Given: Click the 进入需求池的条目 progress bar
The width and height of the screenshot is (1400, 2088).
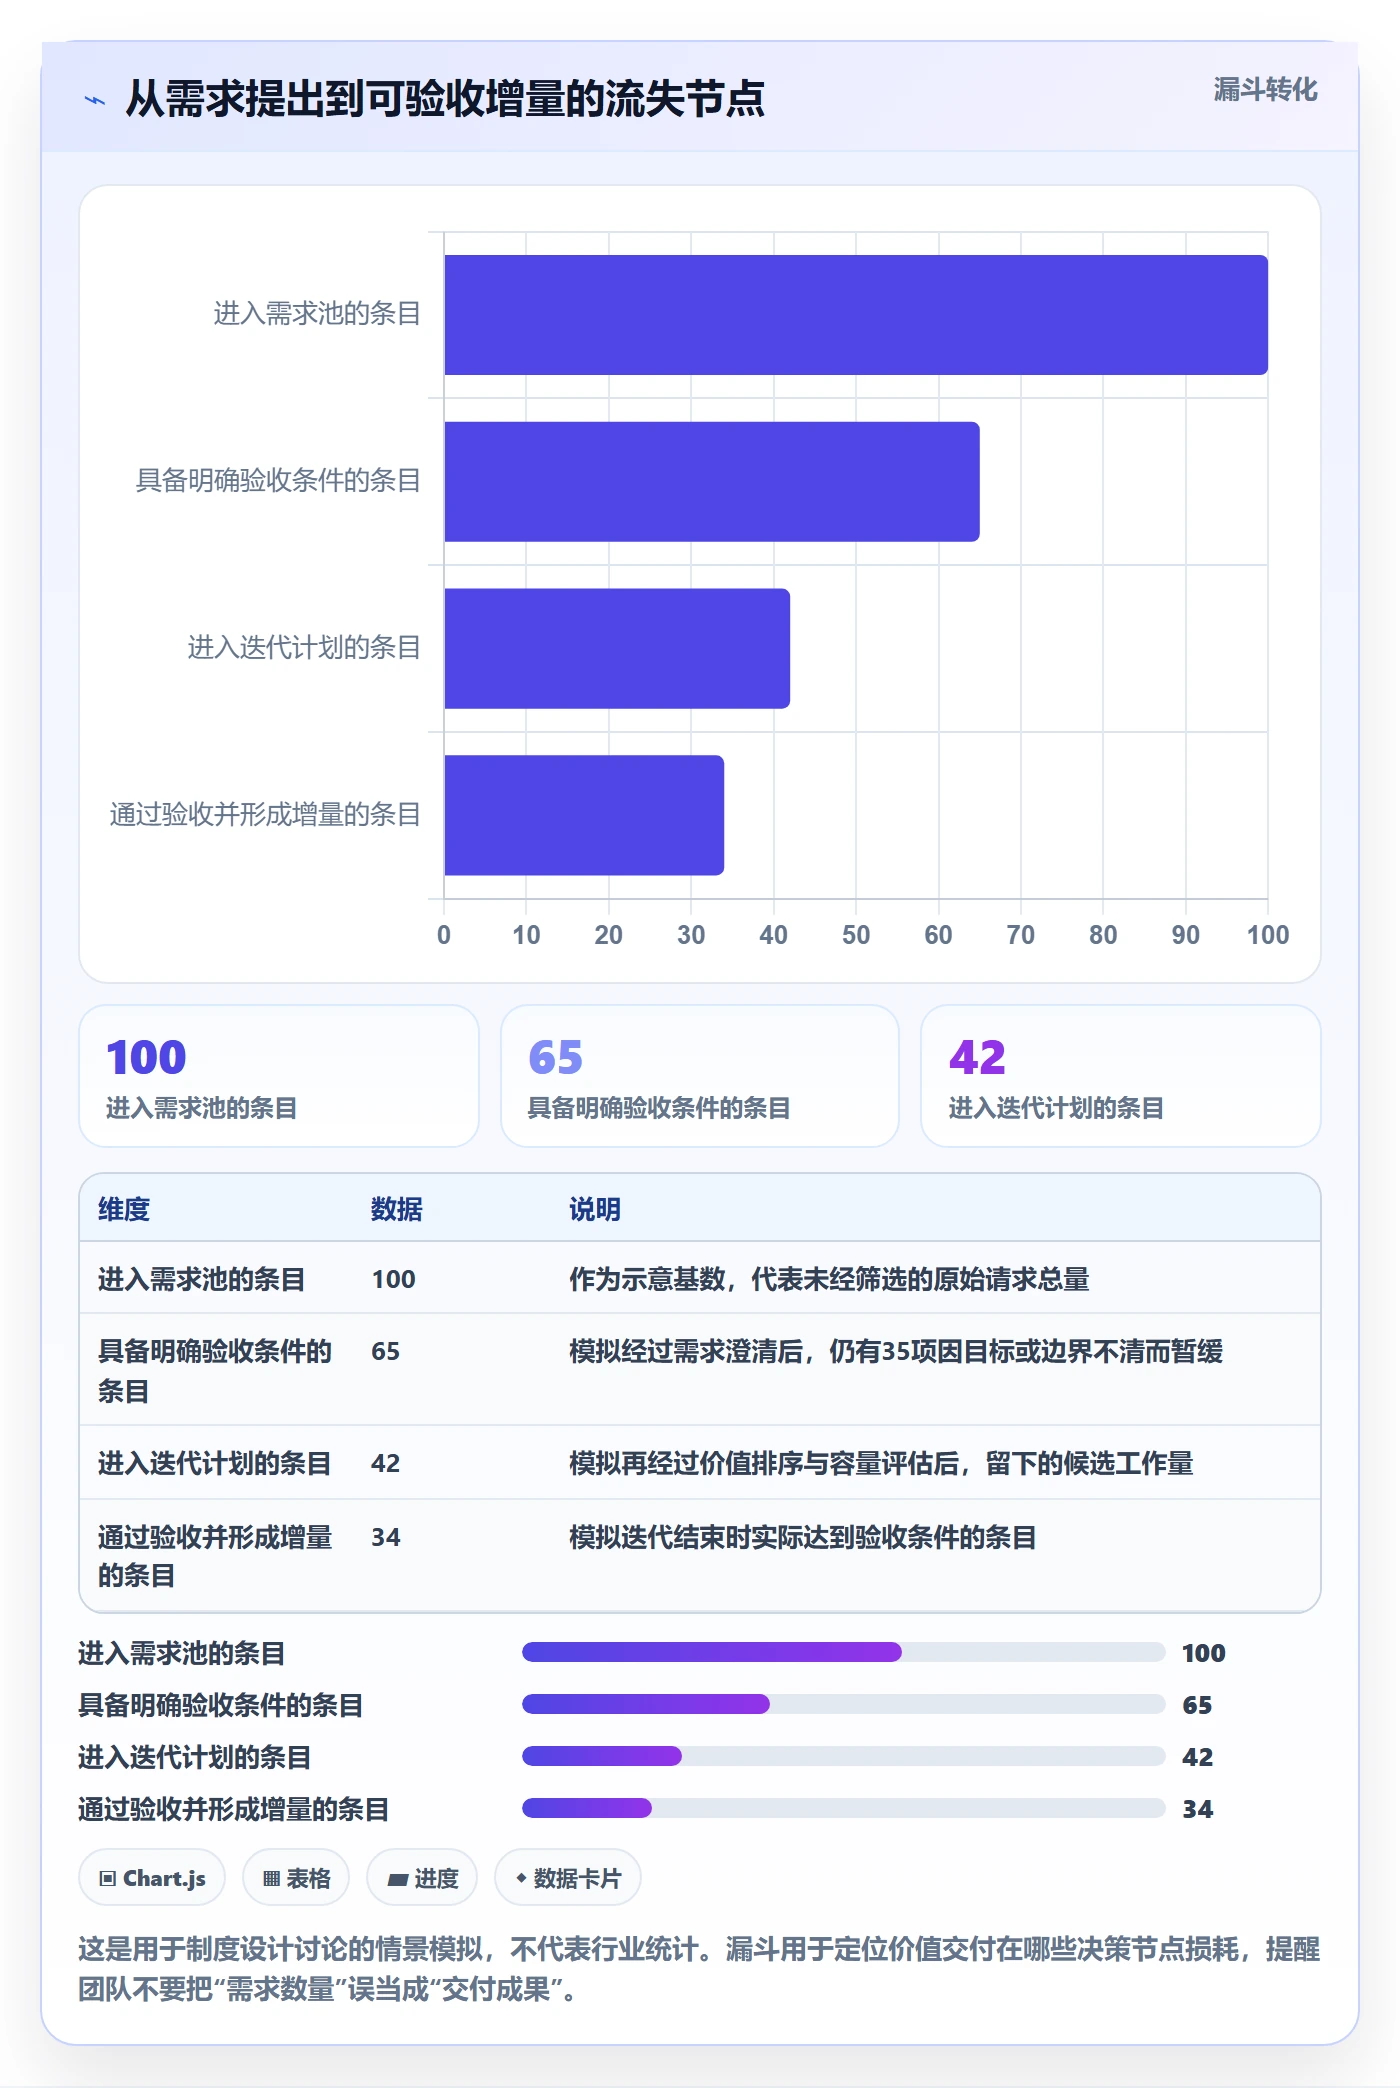Looking at the screenshot, I should 844,1652.
